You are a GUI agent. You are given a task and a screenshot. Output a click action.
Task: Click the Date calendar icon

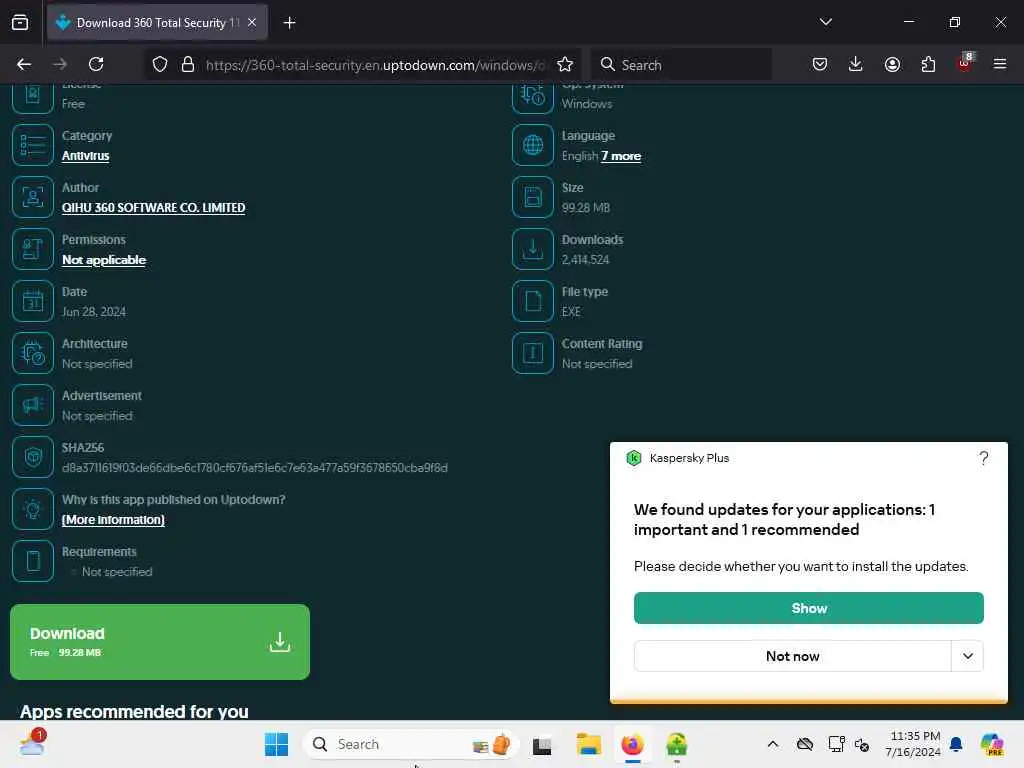point(33,301)
